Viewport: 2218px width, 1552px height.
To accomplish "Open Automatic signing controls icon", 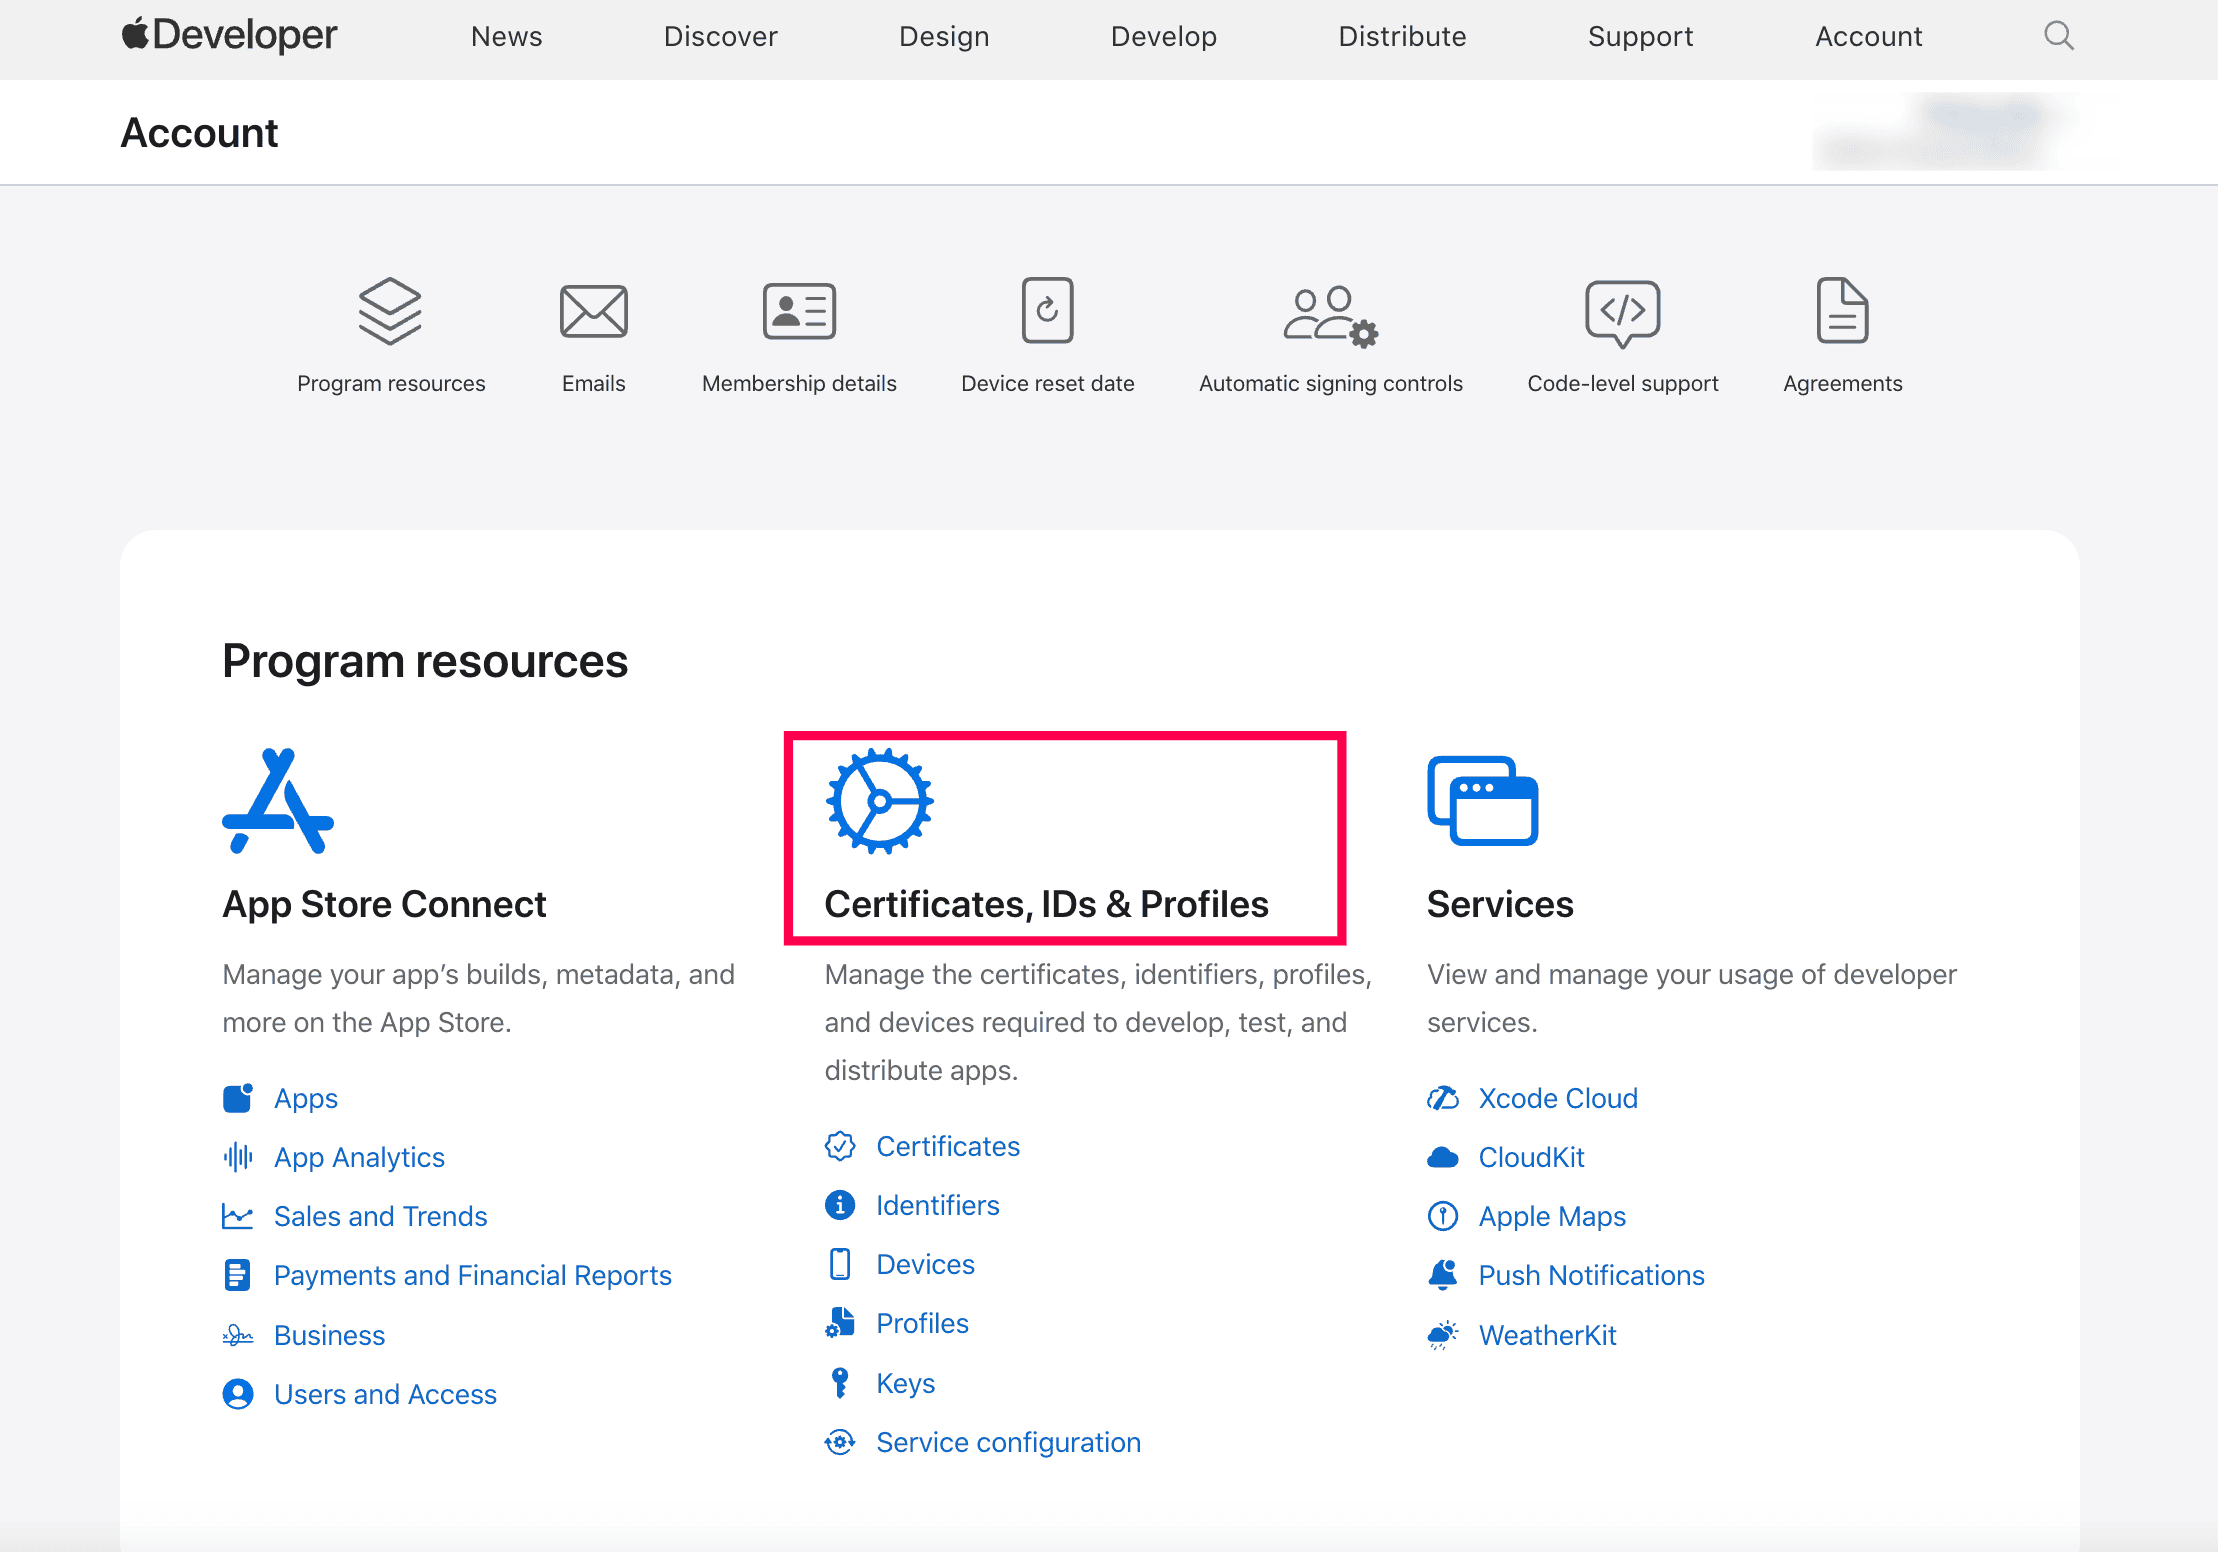I will (x=1330, y=315).
